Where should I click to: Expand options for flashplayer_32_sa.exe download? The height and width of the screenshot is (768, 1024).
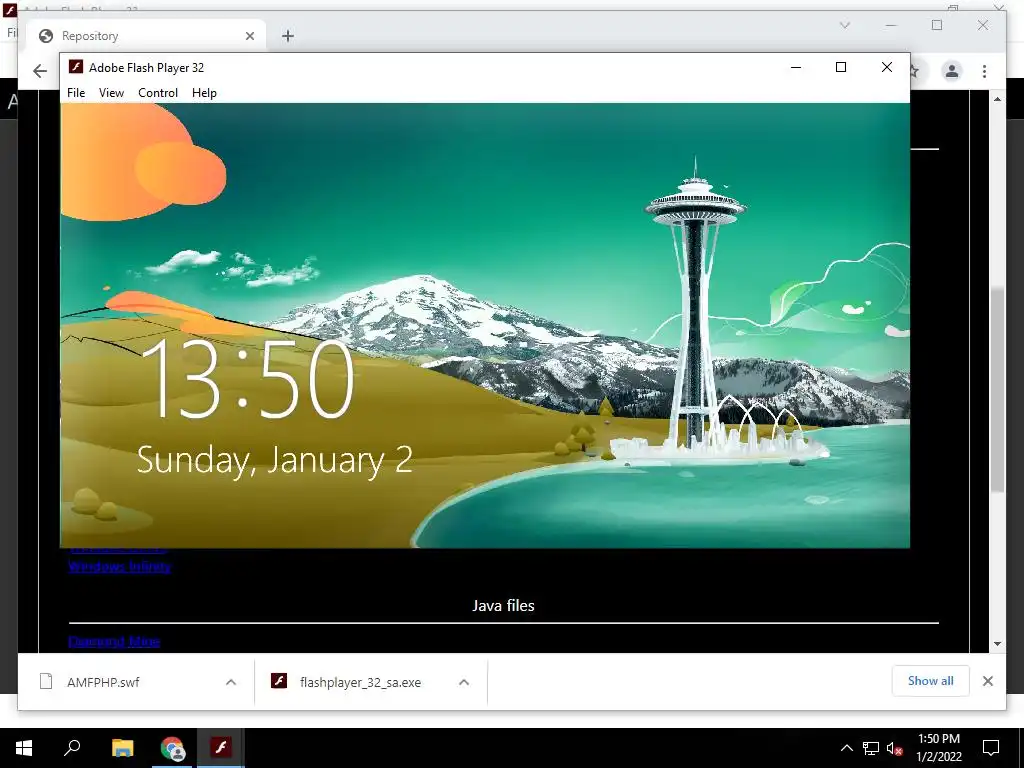pyautogui.click(x=464, y=682)
